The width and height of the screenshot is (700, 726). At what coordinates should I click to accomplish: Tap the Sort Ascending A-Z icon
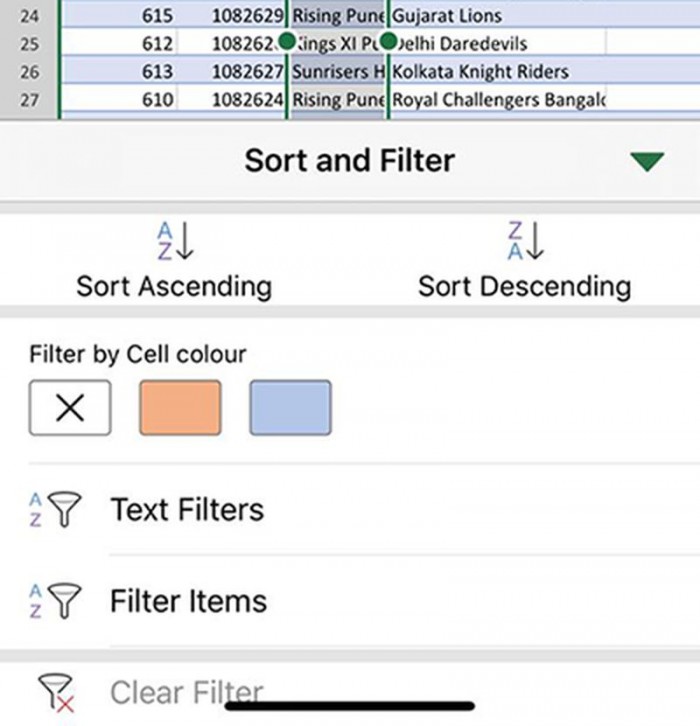coord(175,241)
